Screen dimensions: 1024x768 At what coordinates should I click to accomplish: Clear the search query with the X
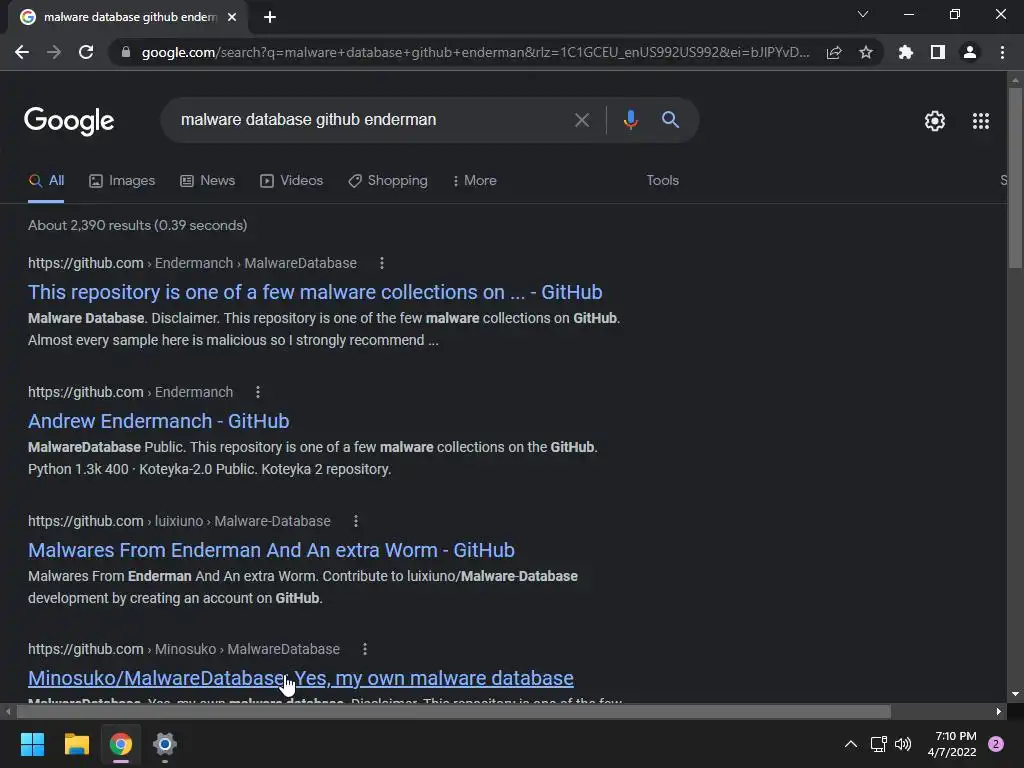(x=581, y=120)
